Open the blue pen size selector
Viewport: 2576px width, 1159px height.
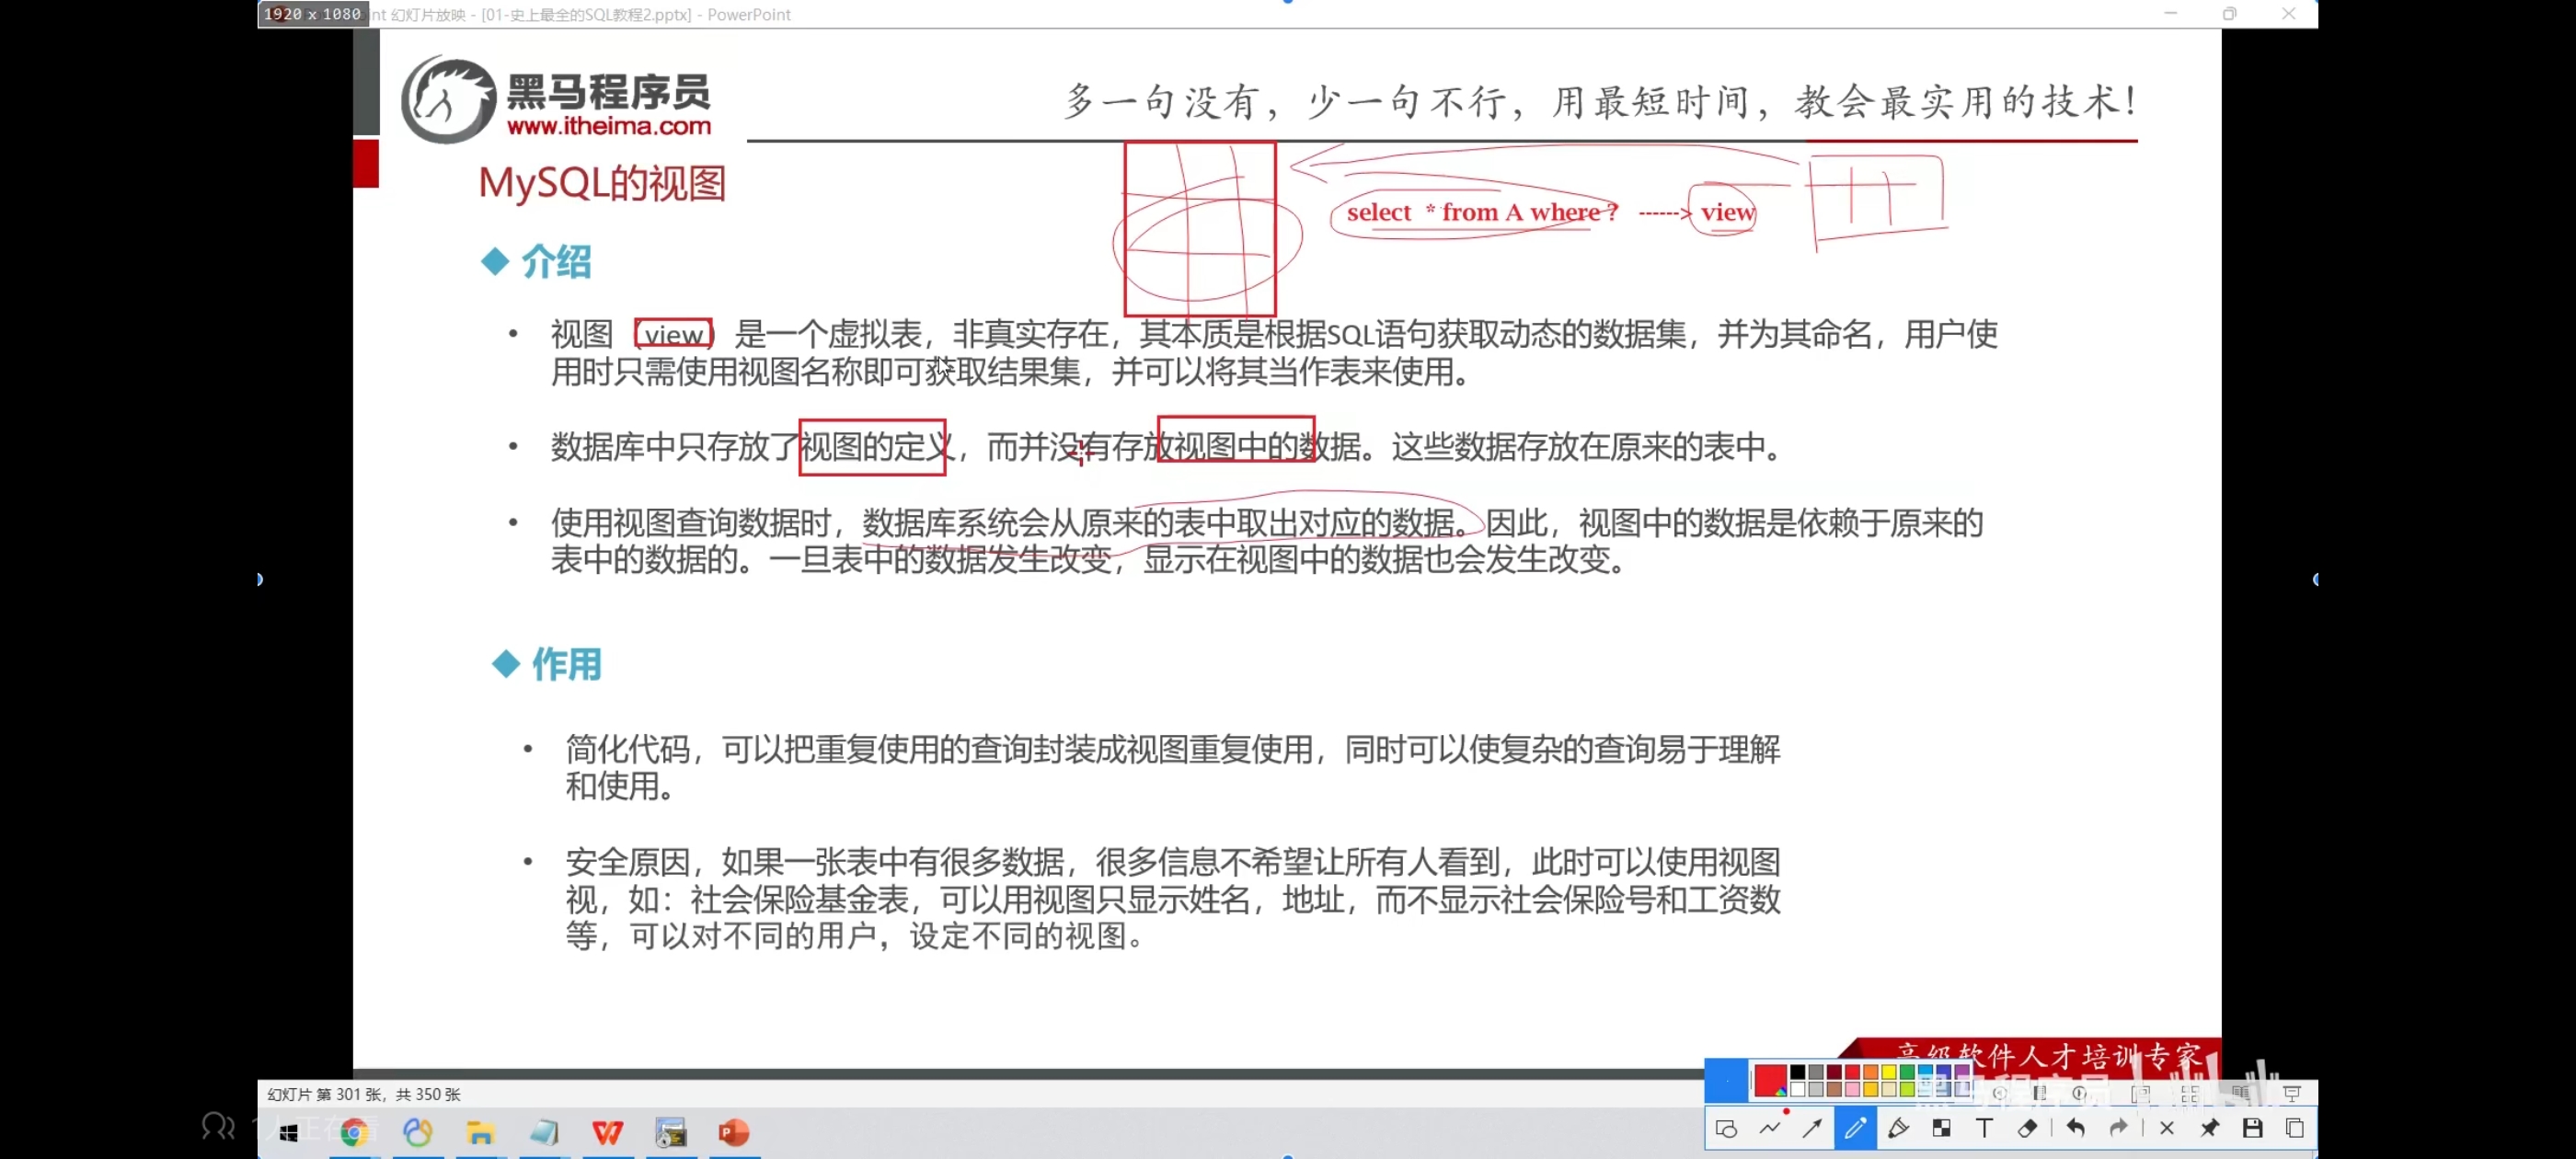pos(1727,1081)
